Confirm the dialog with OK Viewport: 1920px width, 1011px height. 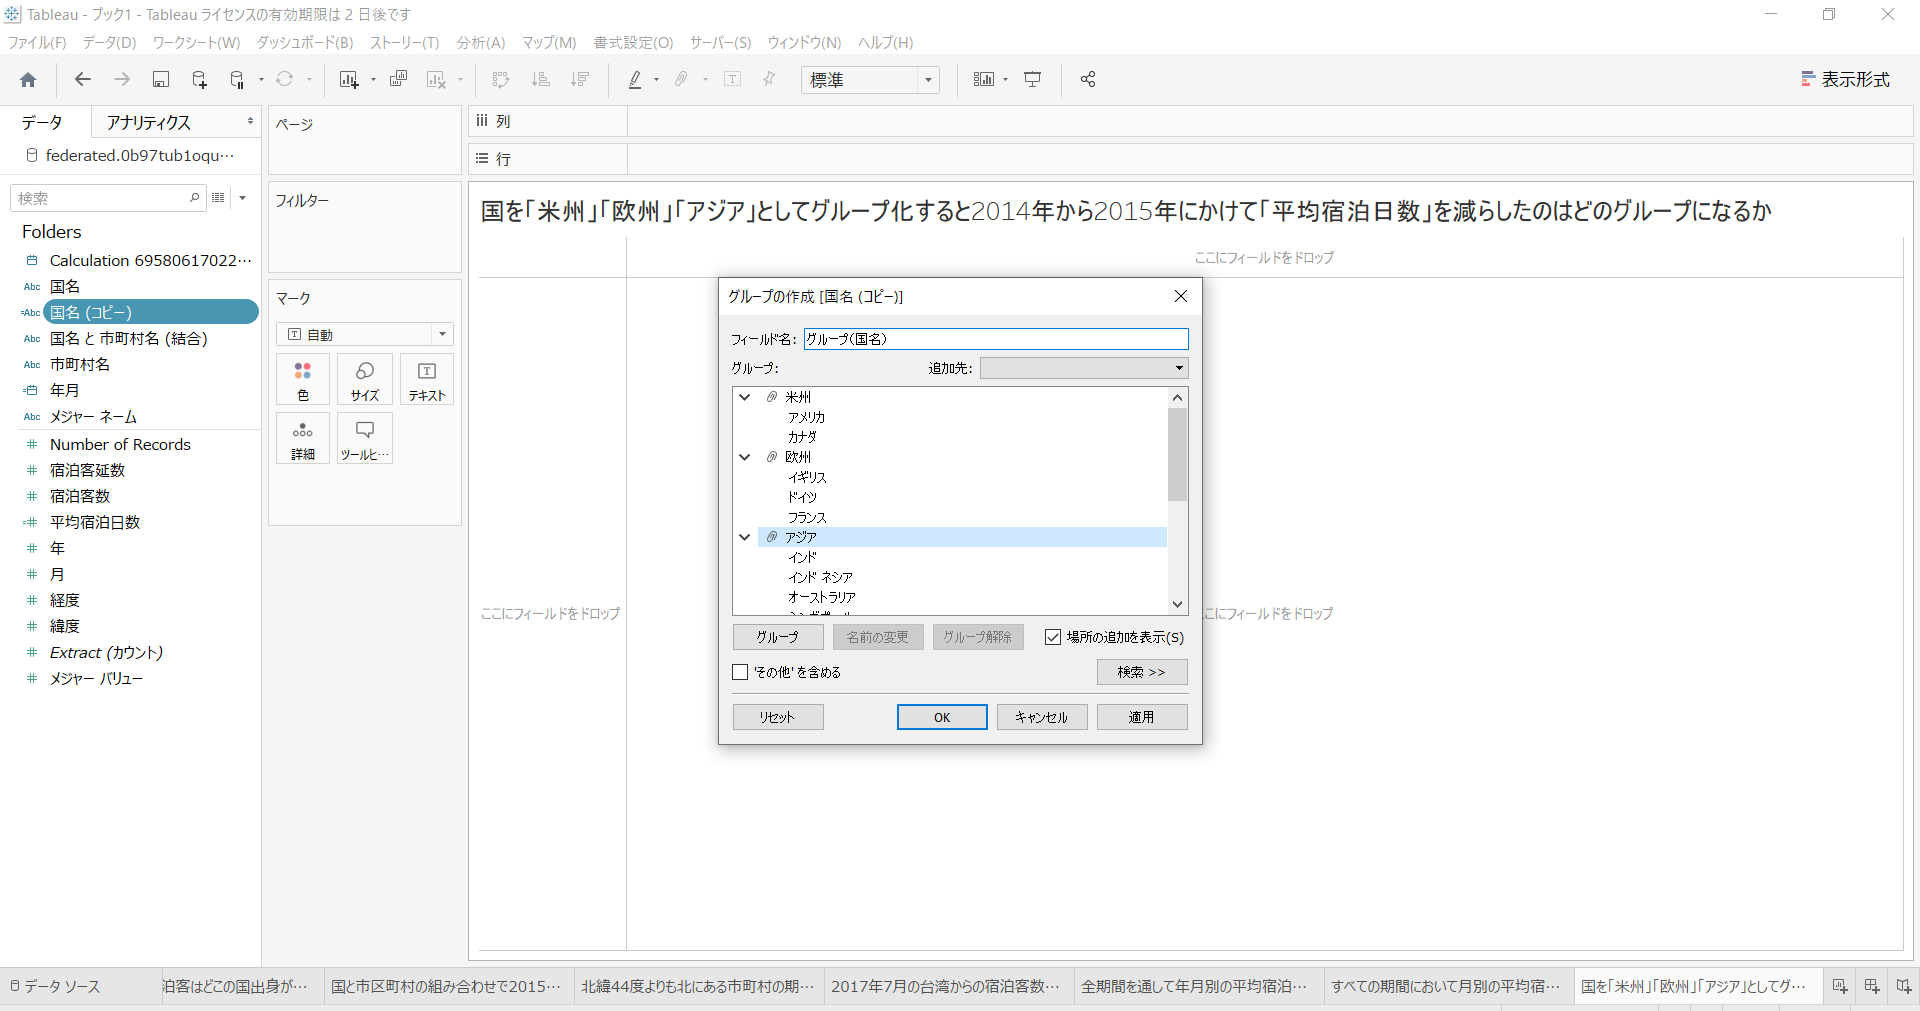pos(942,717)
